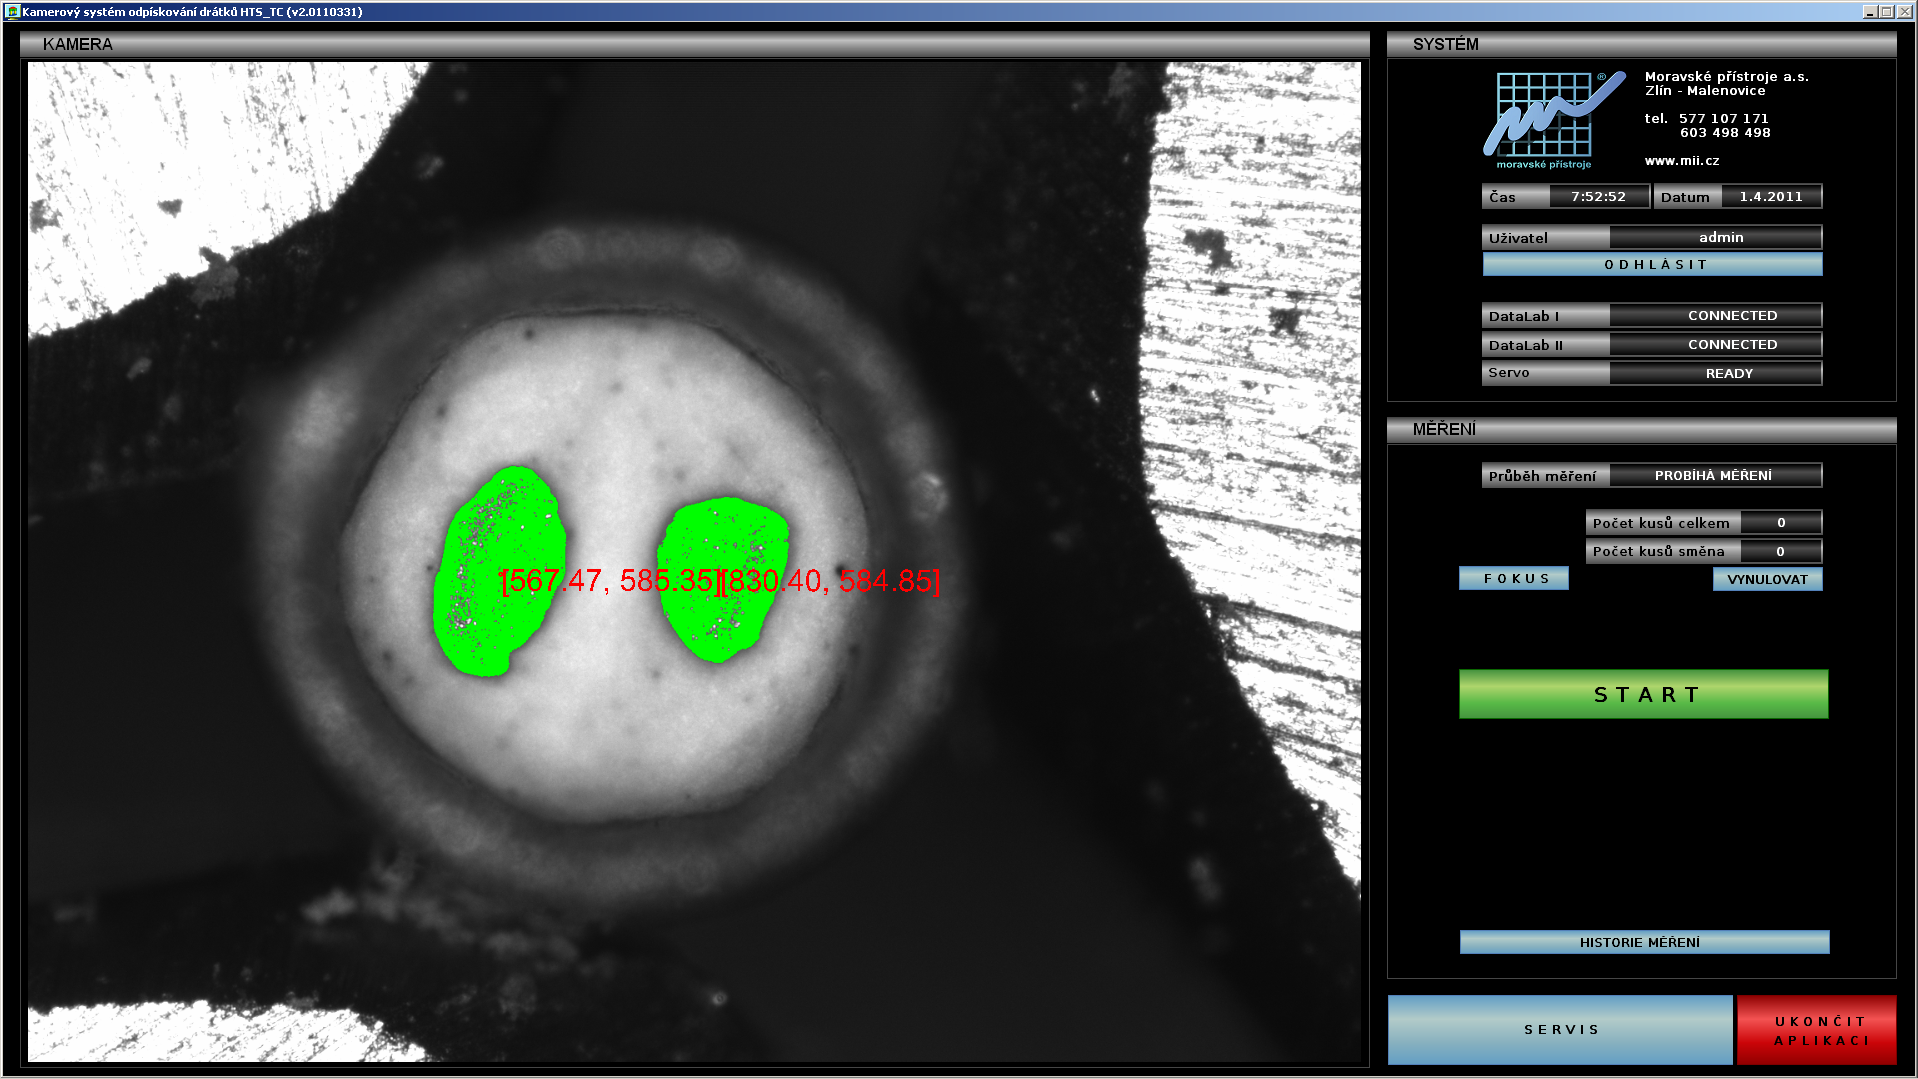Click the Datum date field
Image resolution: width=1918 pixels, height=1079 pixels.
(1770, 197)
